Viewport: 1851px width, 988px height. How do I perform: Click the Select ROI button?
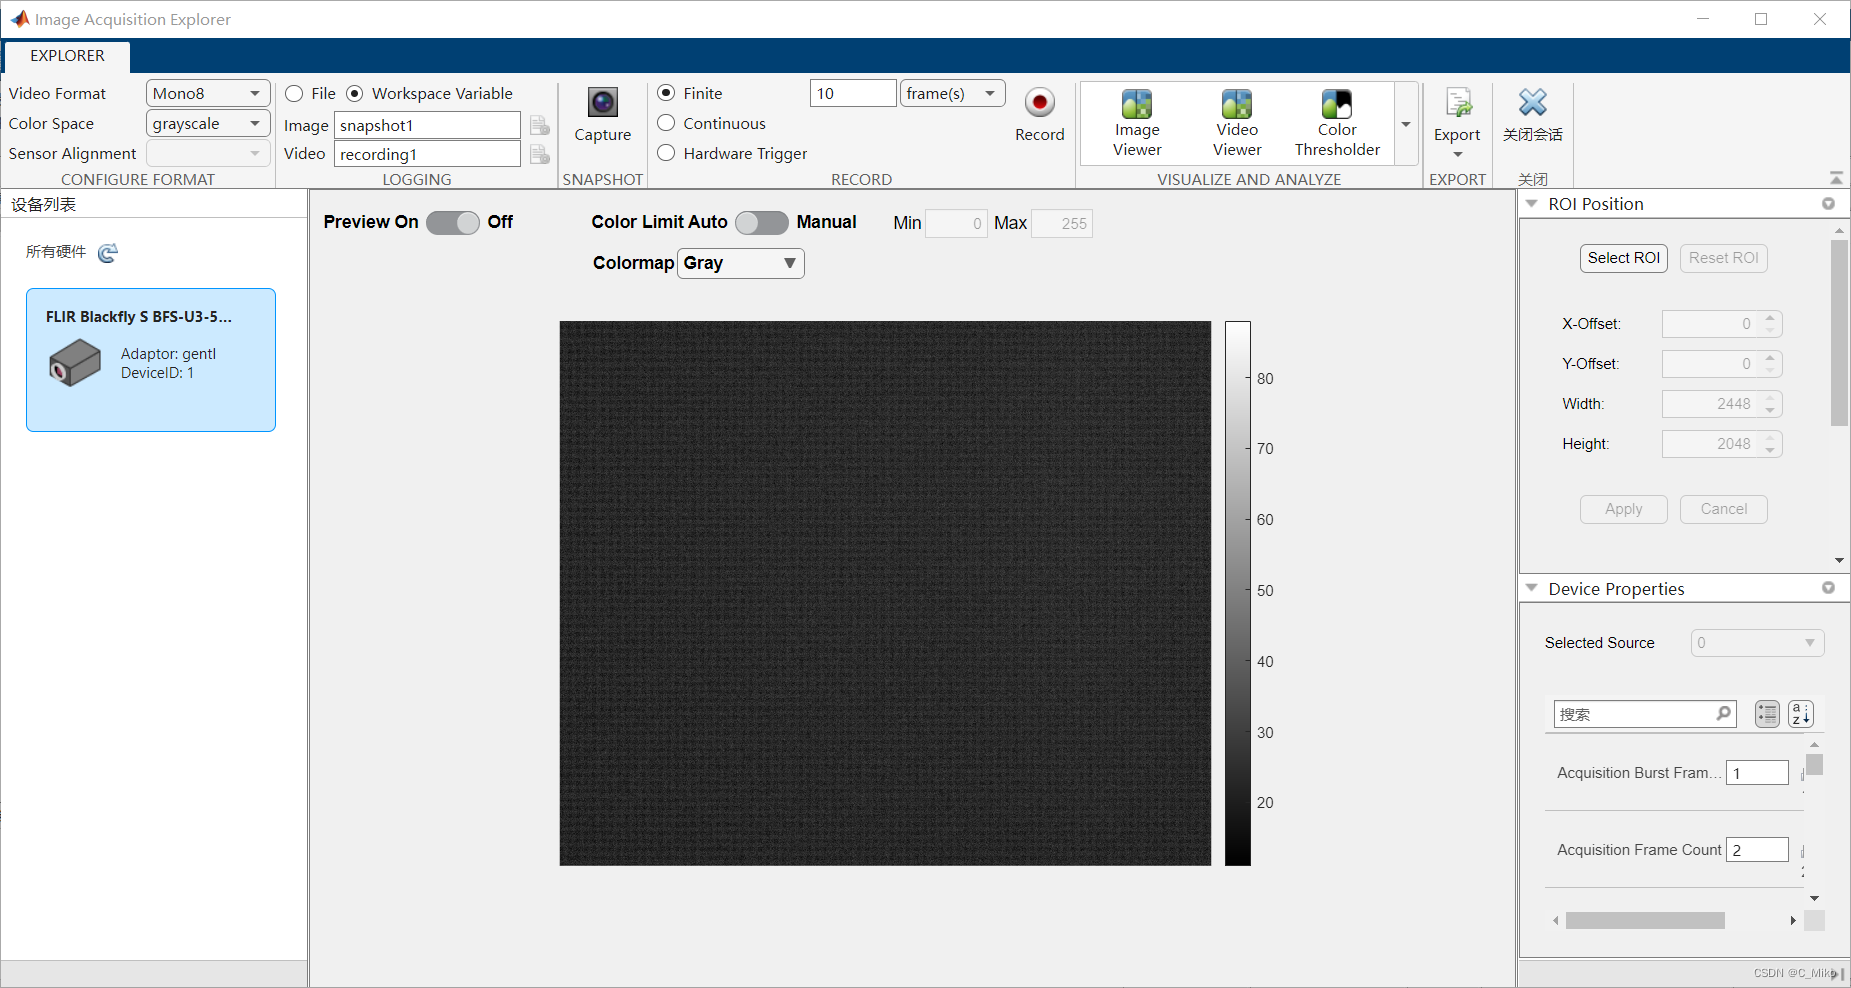coord(1623,257)
